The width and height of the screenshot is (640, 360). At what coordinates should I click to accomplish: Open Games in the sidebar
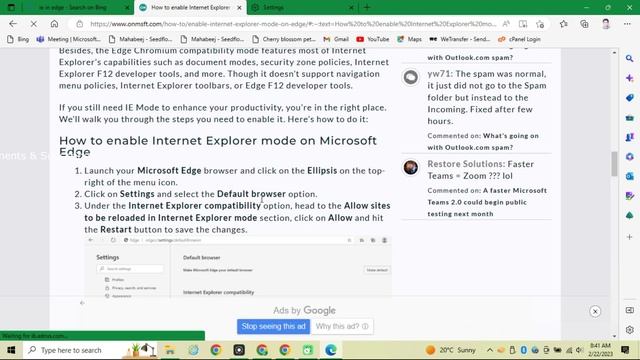click(629, 137)
